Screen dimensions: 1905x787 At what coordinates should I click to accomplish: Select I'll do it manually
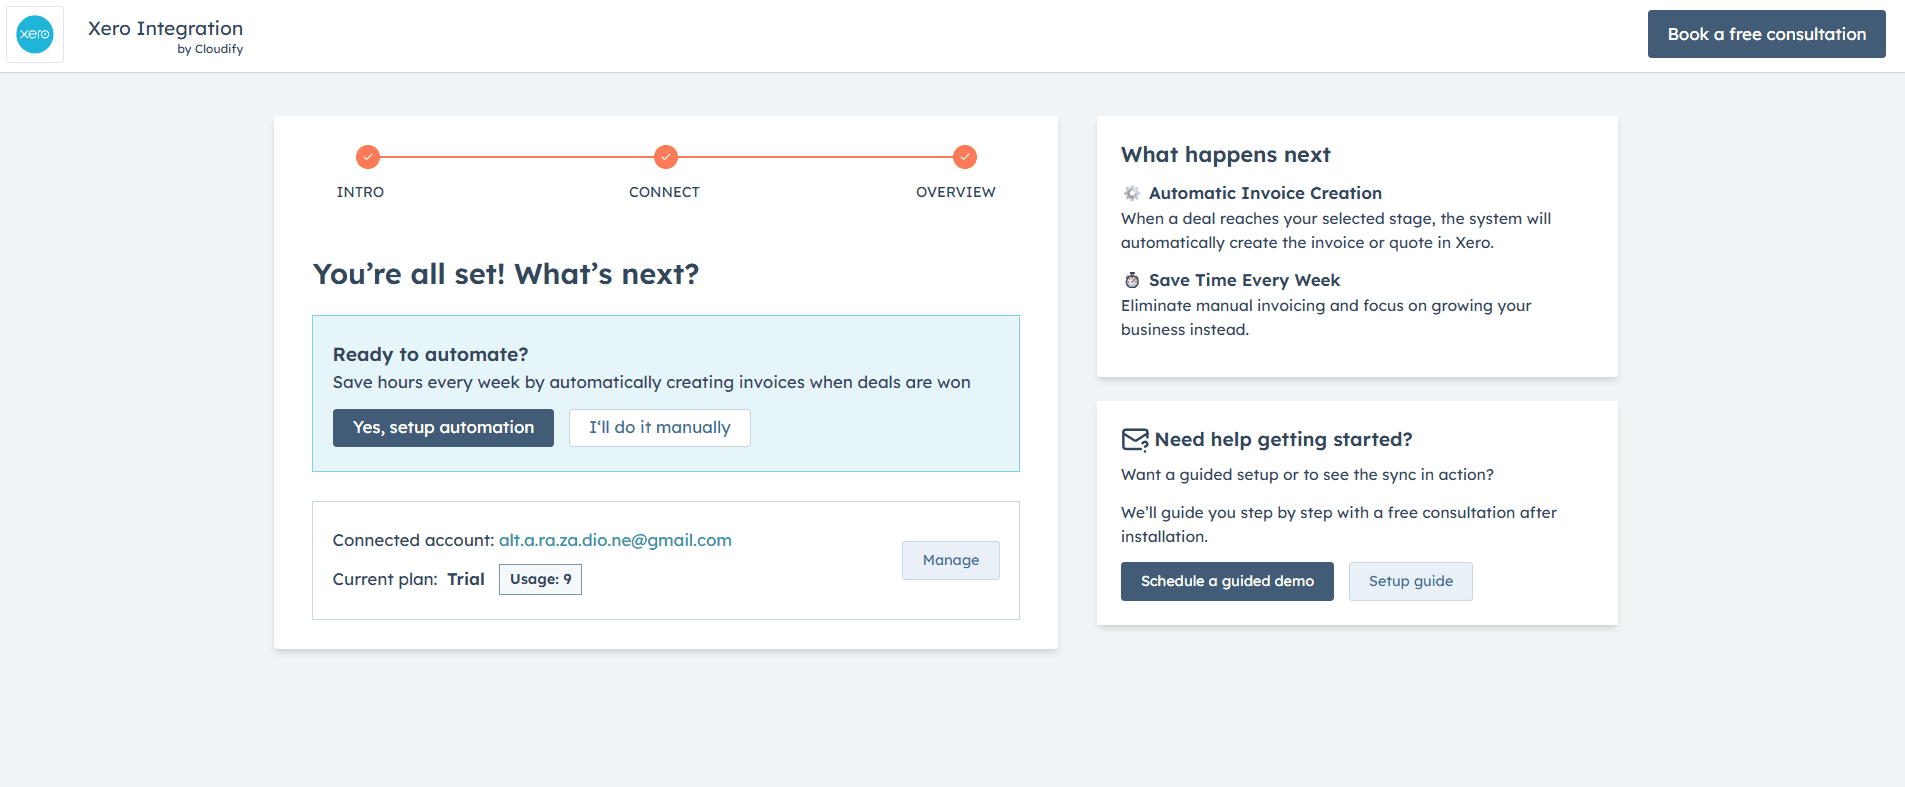tap(660, 428)
